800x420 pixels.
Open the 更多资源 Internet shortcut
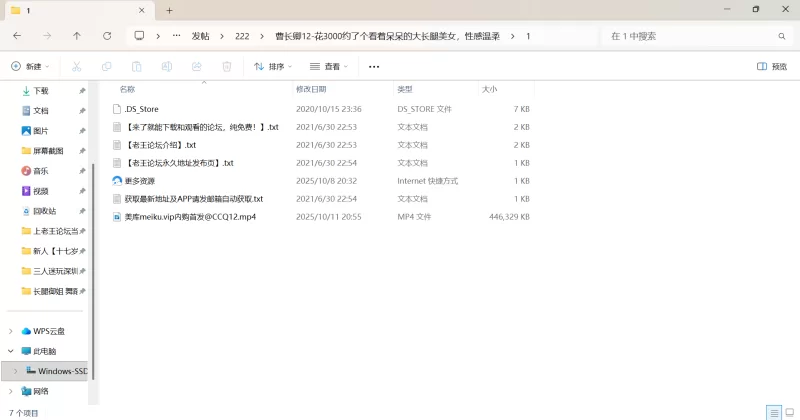point(140,181)
